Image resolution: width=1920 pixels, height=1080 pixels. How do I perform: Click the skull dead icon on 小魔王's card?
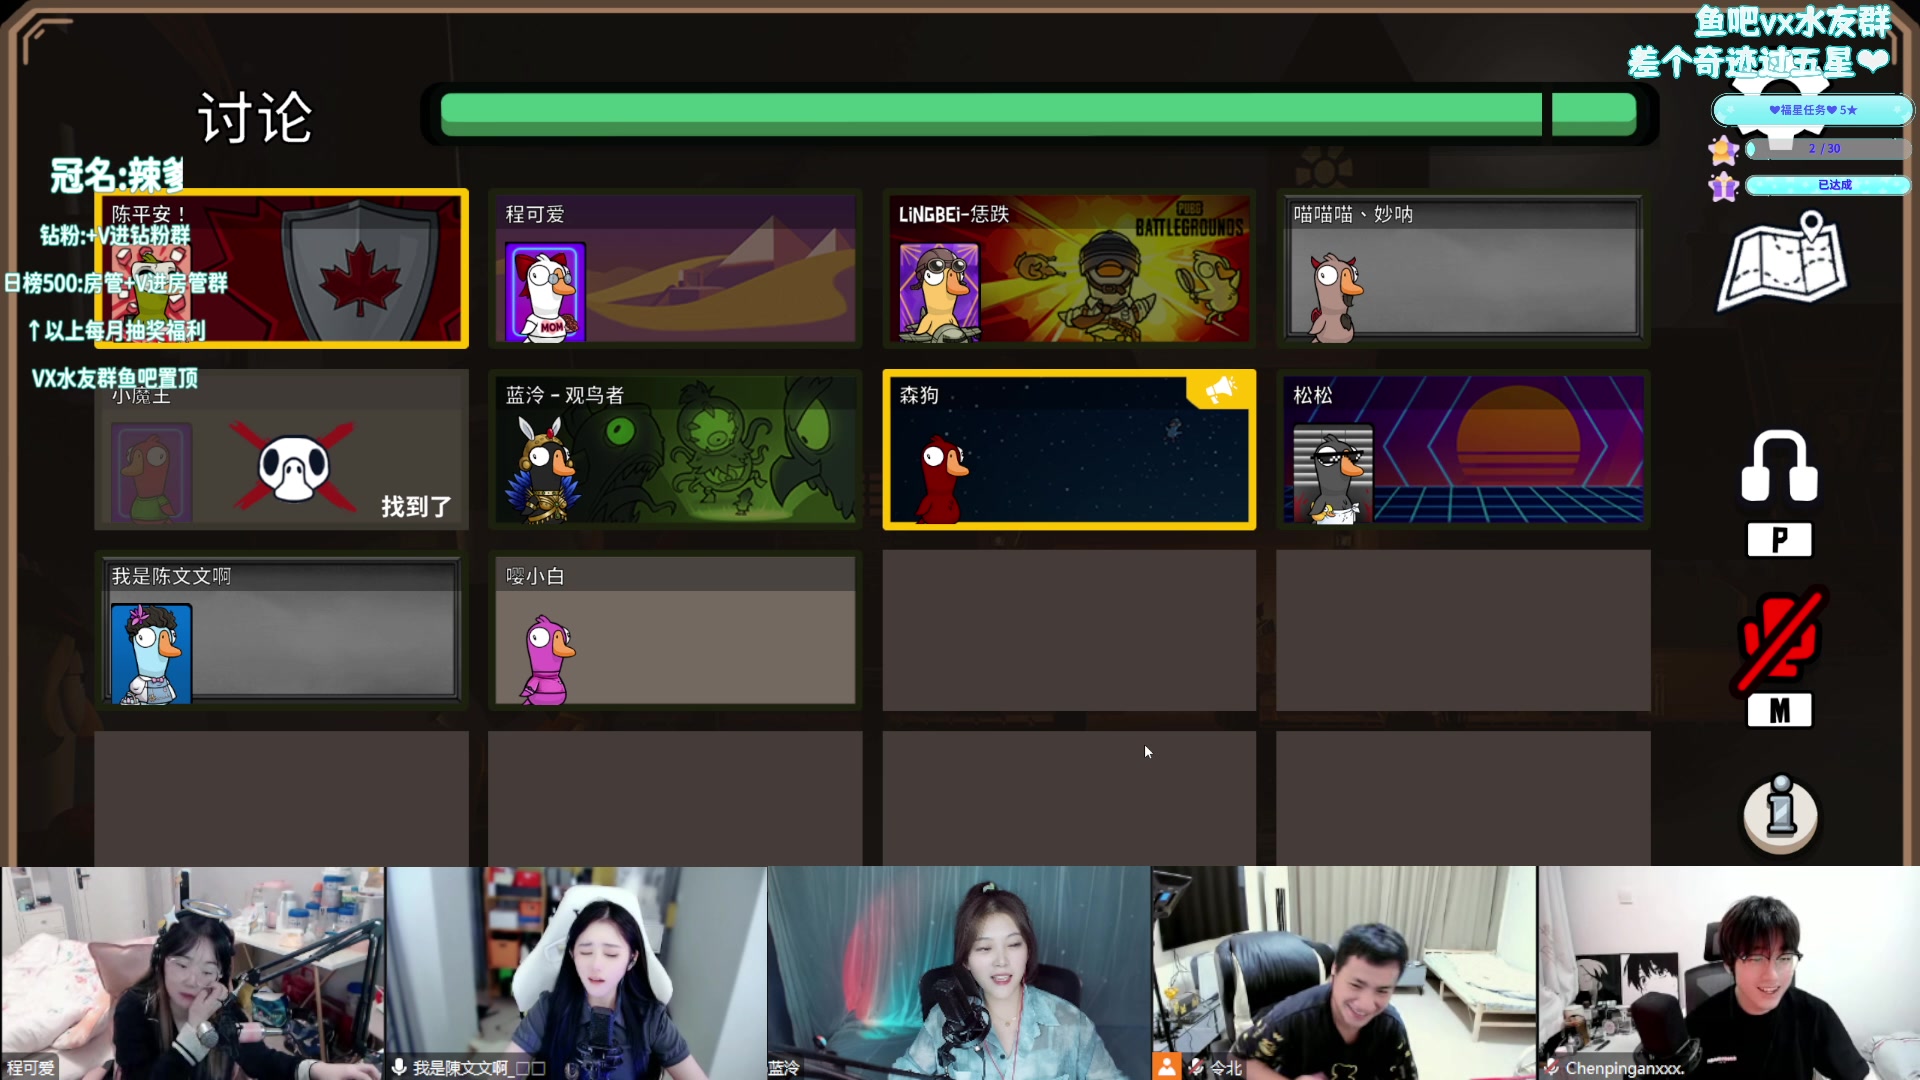[294, 467]
